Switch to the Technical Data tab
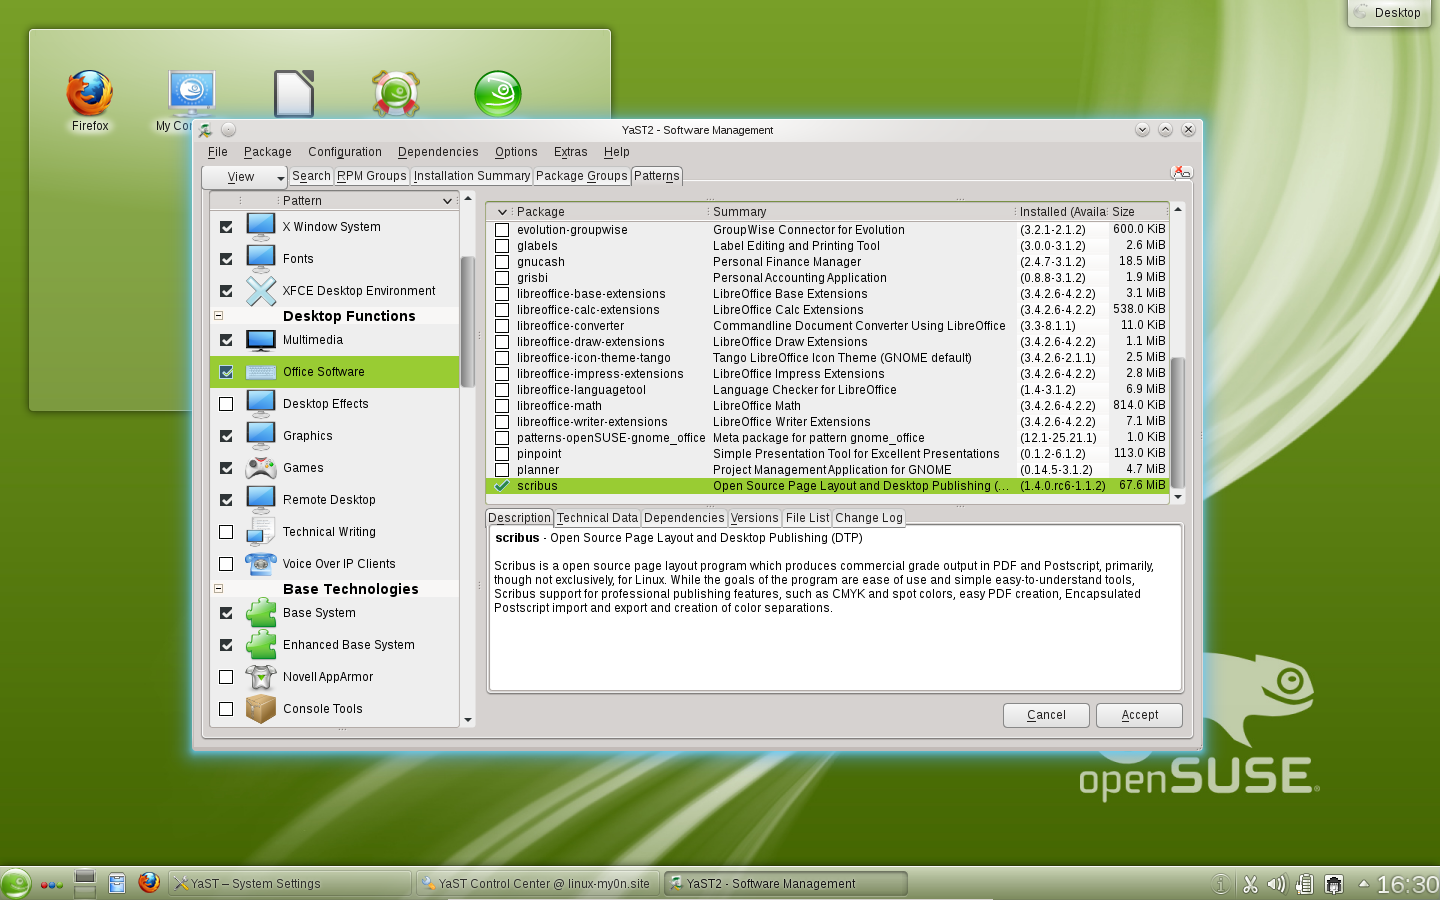1440x900 pixels. pos(597,518)
